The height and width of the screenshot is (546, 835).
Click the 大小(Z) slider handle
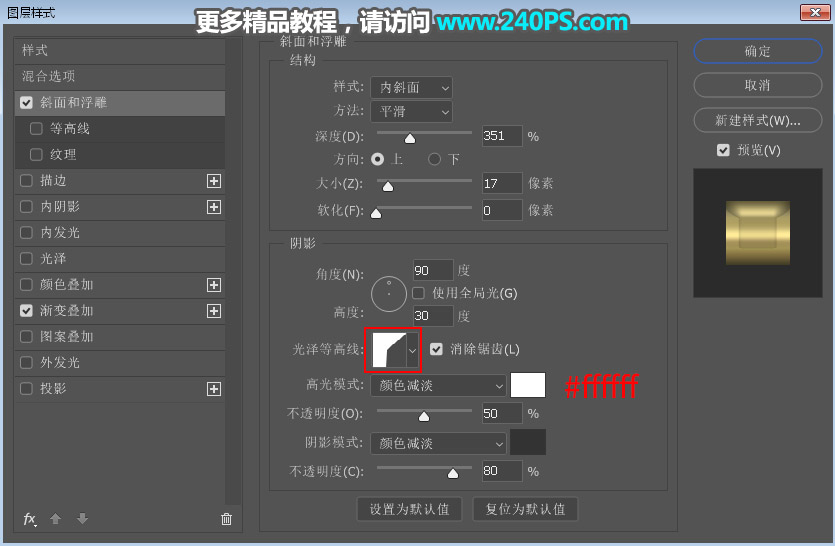388,186
